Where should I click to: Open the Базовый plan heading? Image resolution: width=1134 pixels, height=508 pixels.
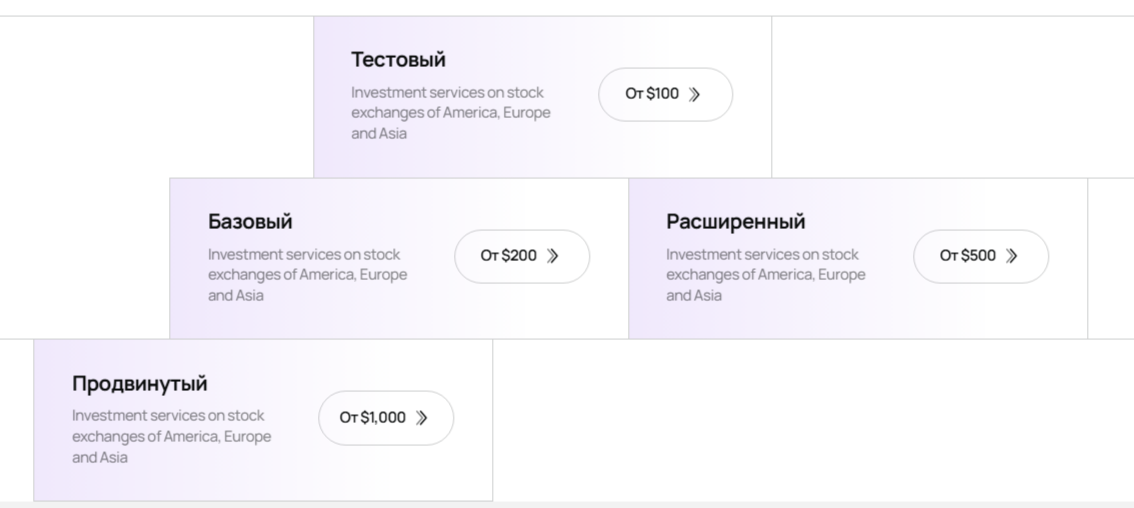click(x=250, y=221)
